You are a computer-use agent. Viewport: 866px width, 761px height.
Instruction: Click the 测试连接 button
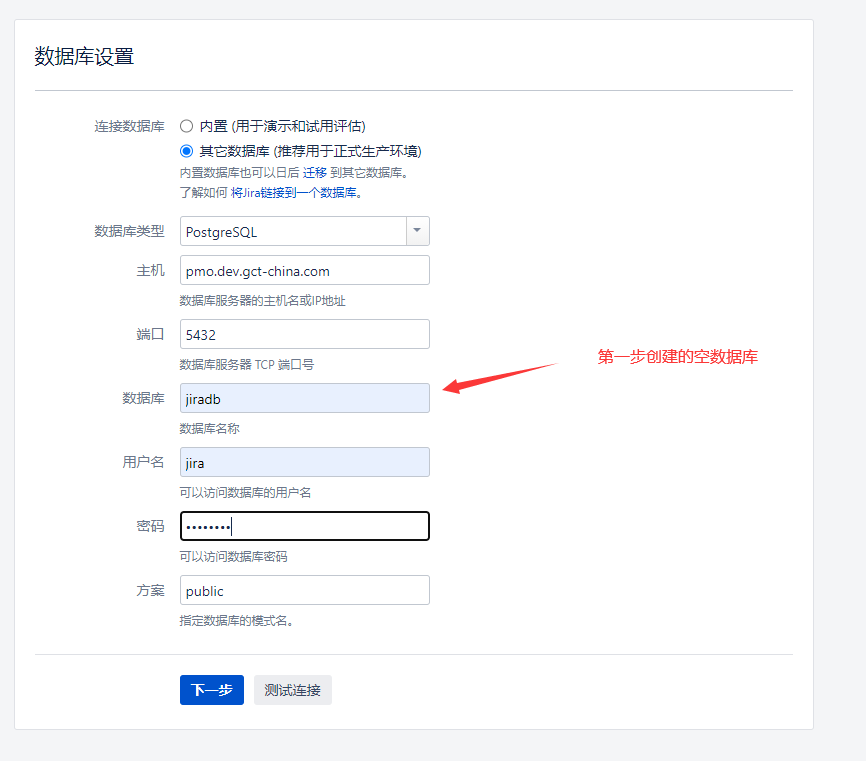(292, 690)
